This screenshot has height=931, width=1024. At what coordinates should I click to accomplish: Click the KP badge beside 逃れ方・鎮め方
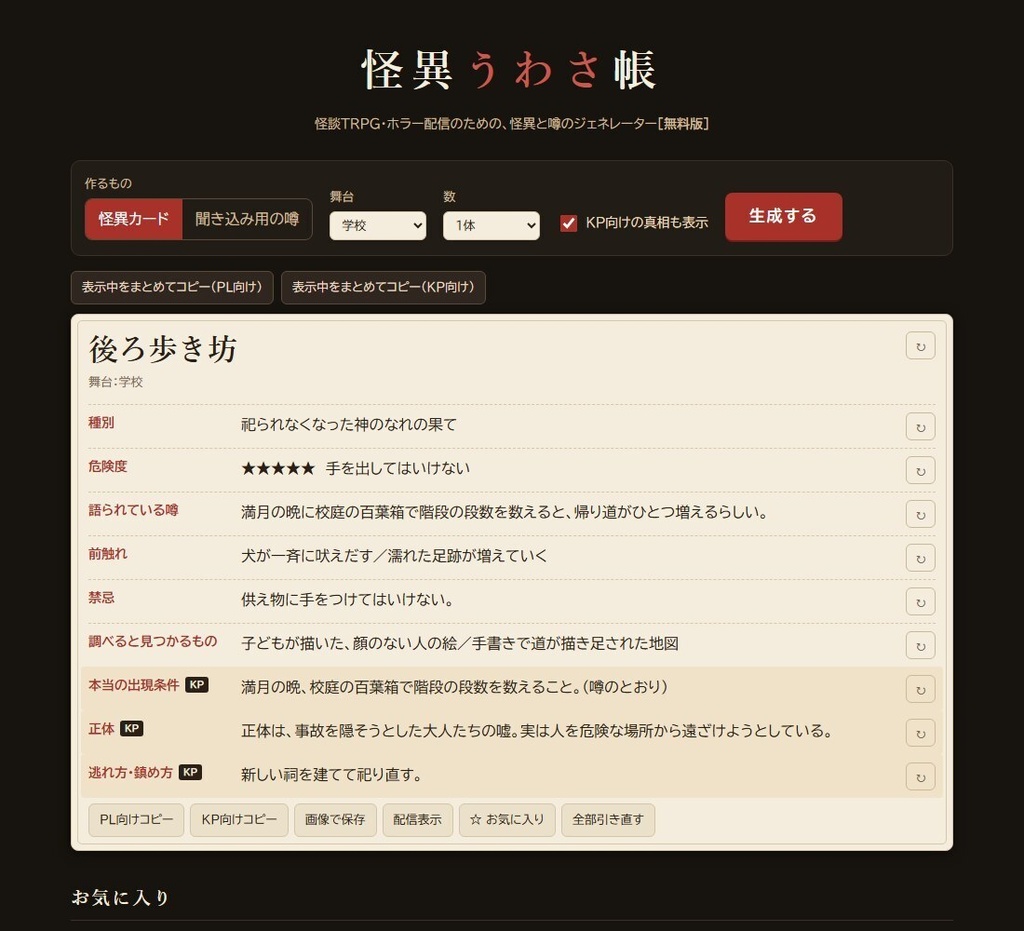click(190, 772)
